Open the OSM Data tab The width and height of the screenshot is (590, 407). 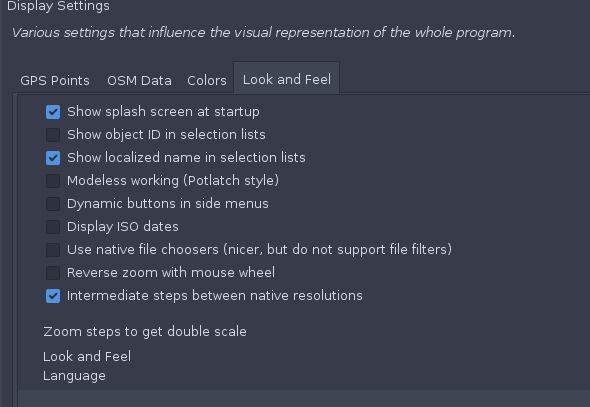point(139,80)
